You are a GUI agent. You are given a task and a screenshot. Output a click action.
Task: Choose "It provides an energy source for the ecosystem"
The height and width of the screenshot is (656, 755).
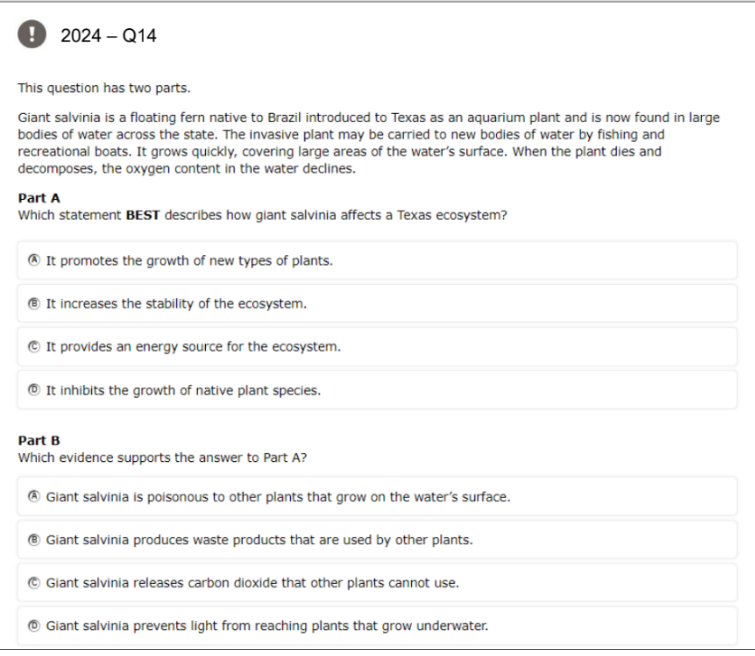pyautogui.click(x=378, y=347)
